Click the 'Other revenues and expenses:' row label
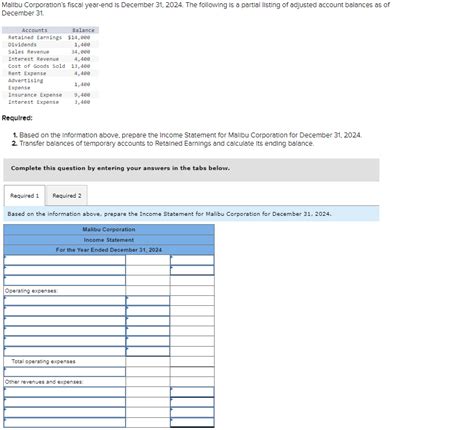The height and width of the screenshot is (430, 474). click(x=44, y=382)
